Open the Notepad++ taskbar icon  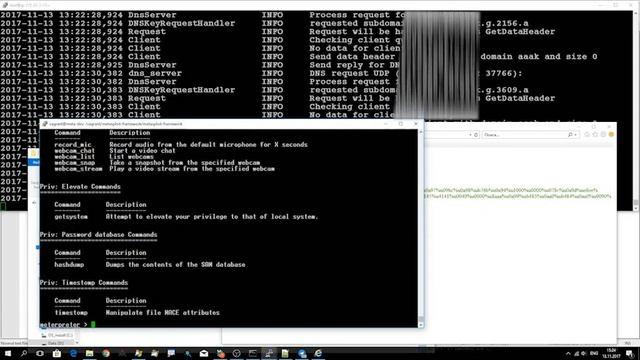[x=285, y=353]
